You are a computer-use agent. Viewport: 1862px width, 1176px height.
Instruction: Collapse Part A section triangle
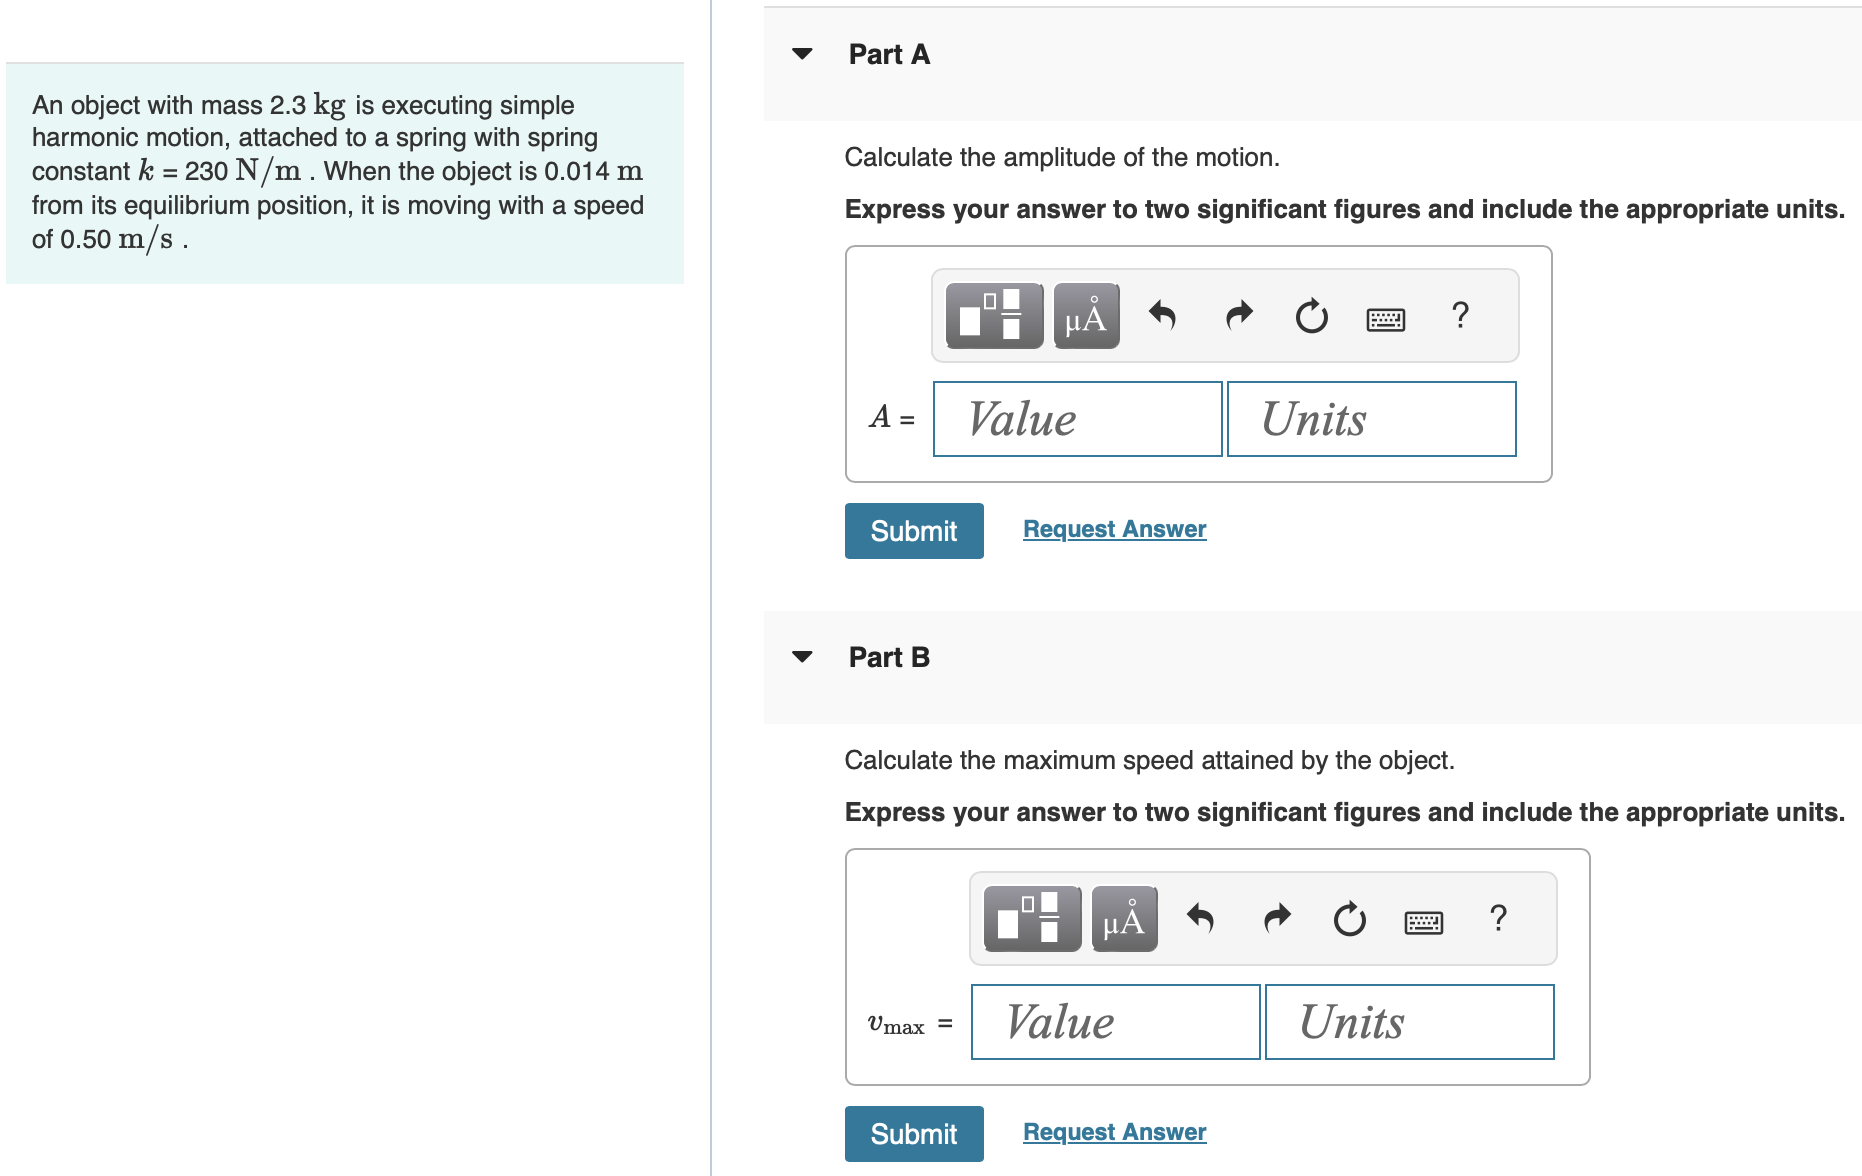coord(802,54)
